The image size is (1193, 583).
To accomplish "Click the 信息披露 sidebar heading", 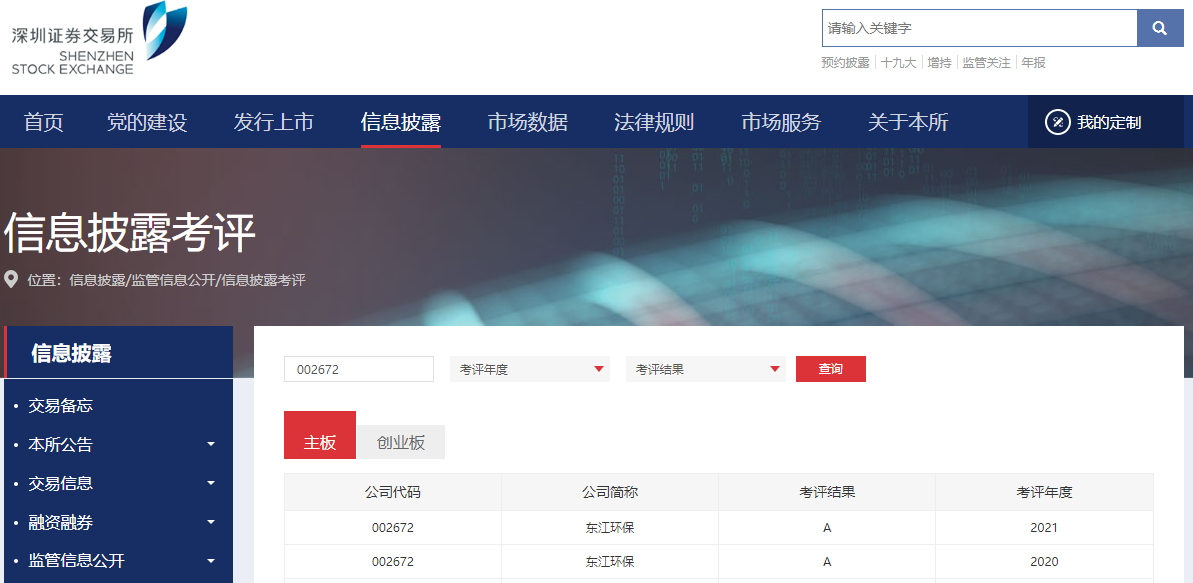I will 72,353.
